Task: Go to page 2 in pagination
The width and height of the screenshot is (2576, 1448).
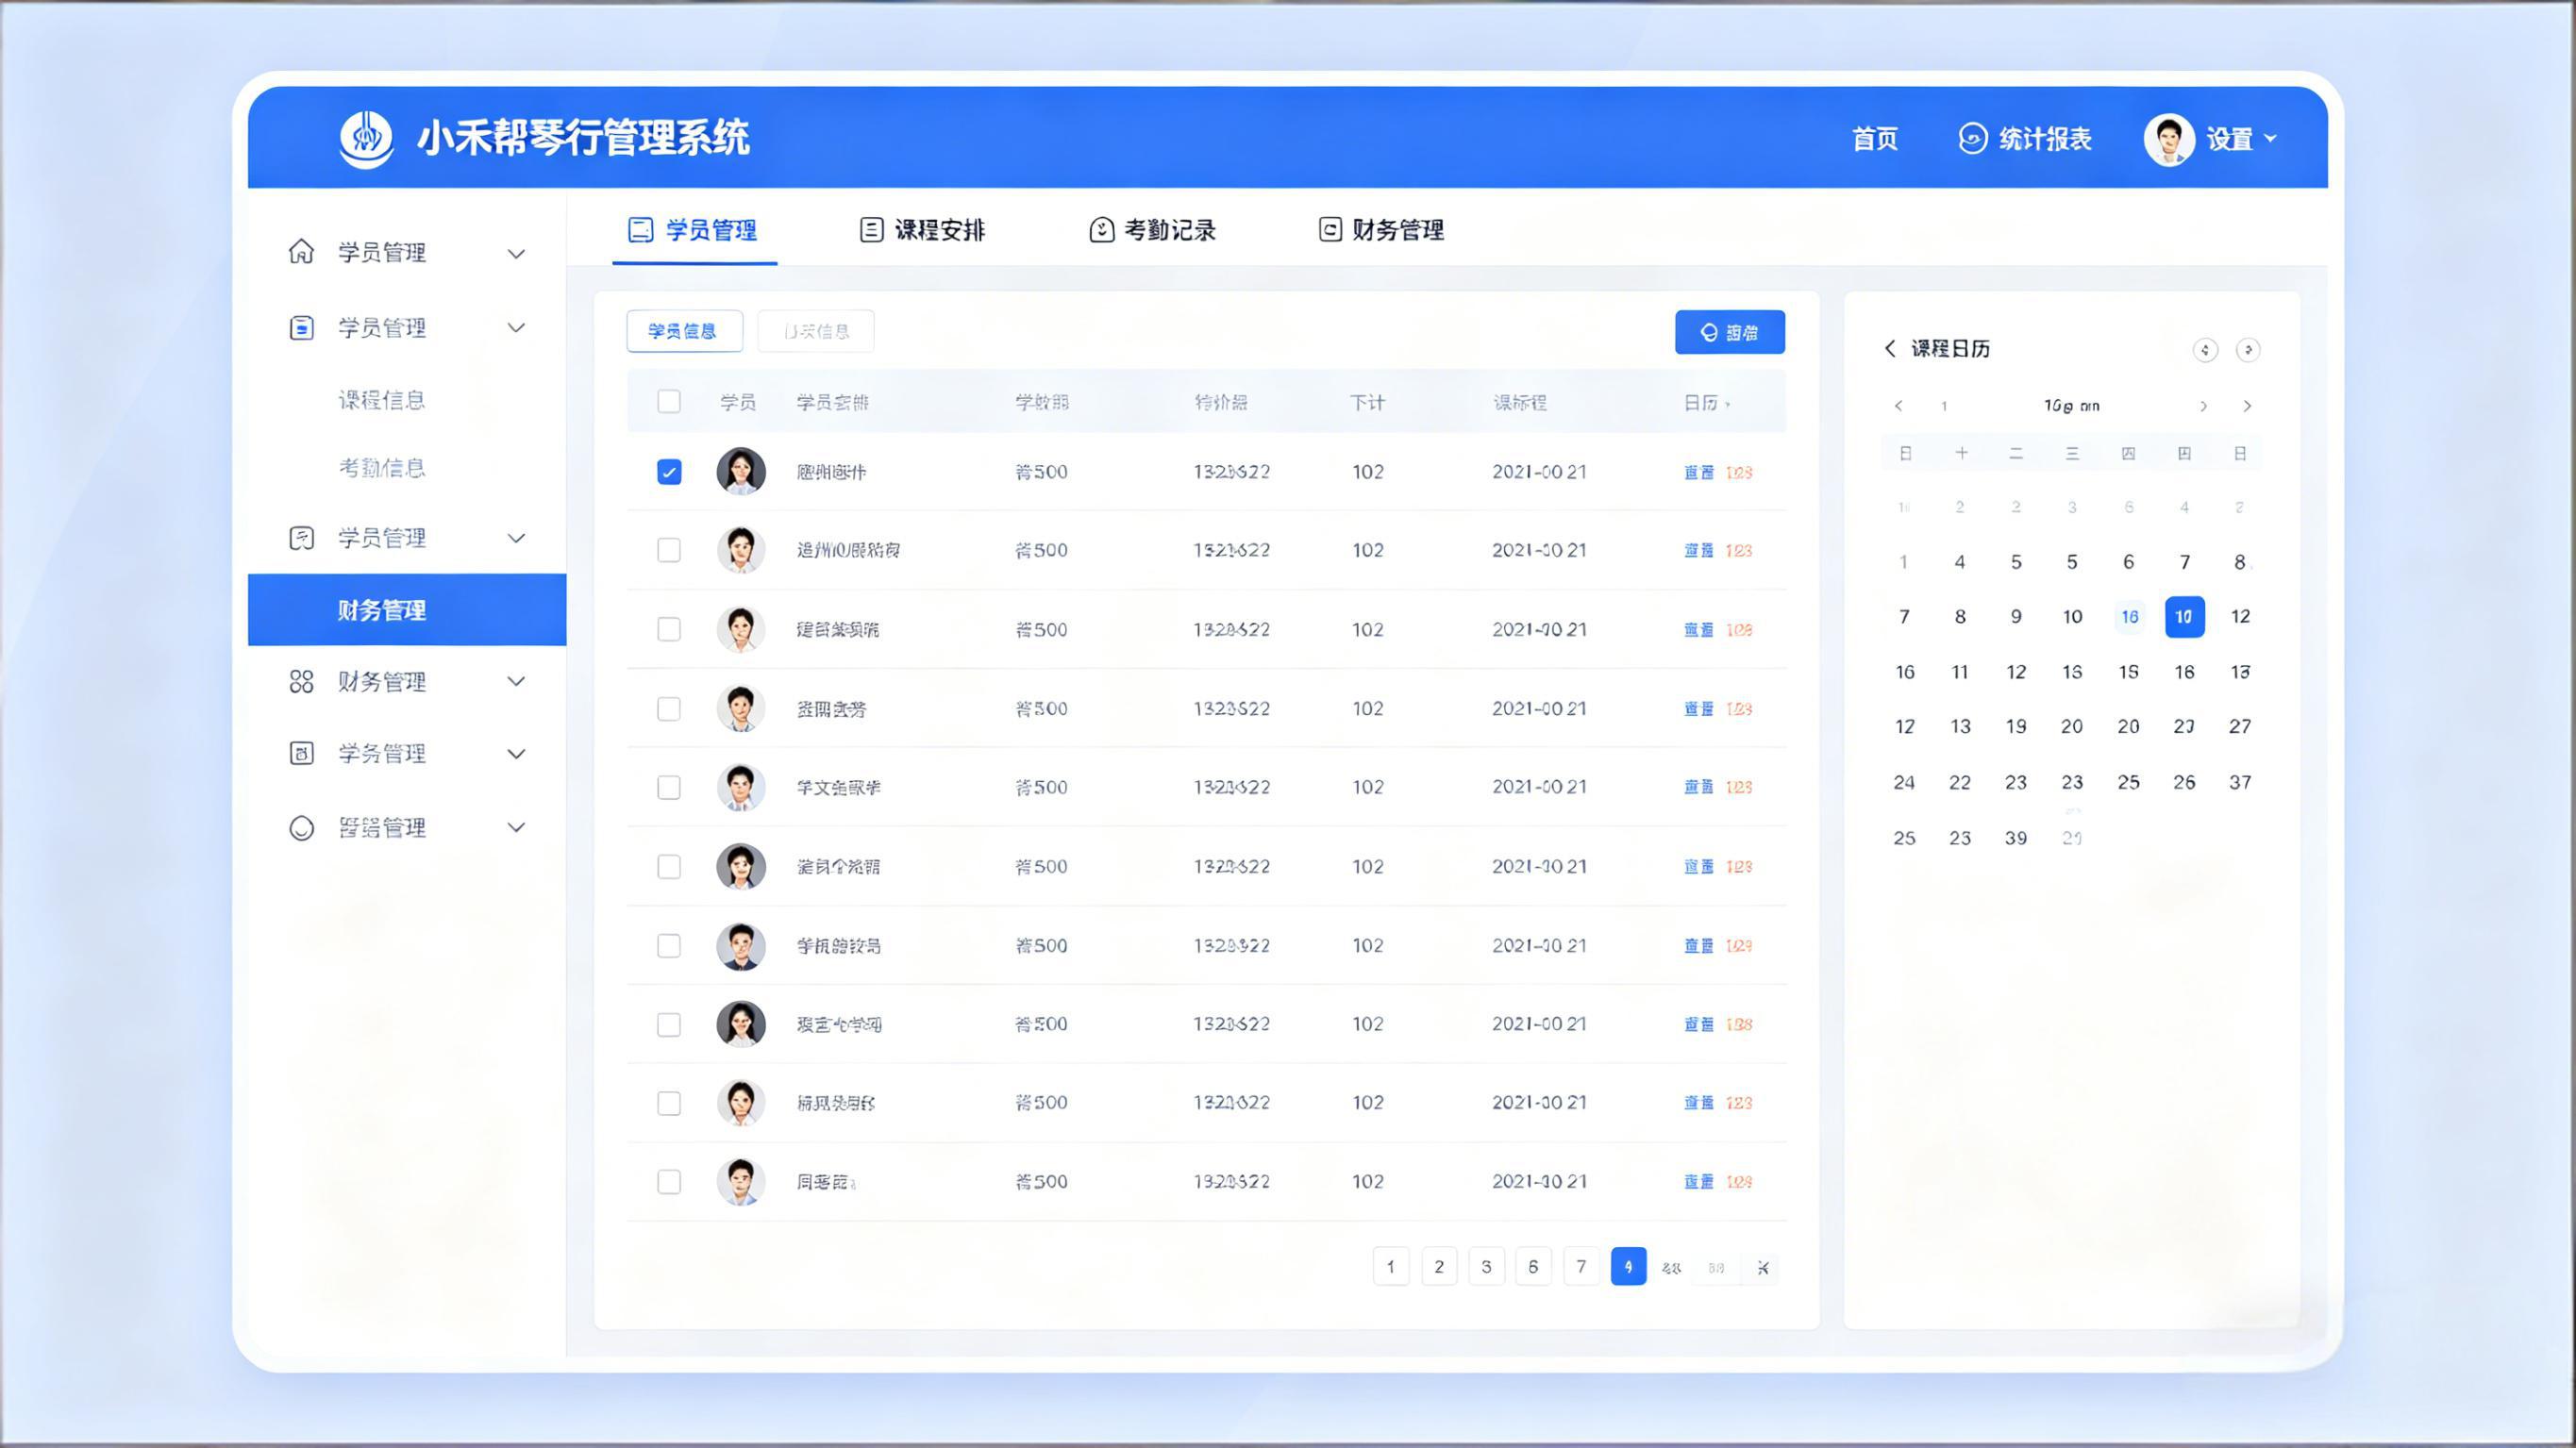Action: pyautogui.click(x=1438, y=1266)
